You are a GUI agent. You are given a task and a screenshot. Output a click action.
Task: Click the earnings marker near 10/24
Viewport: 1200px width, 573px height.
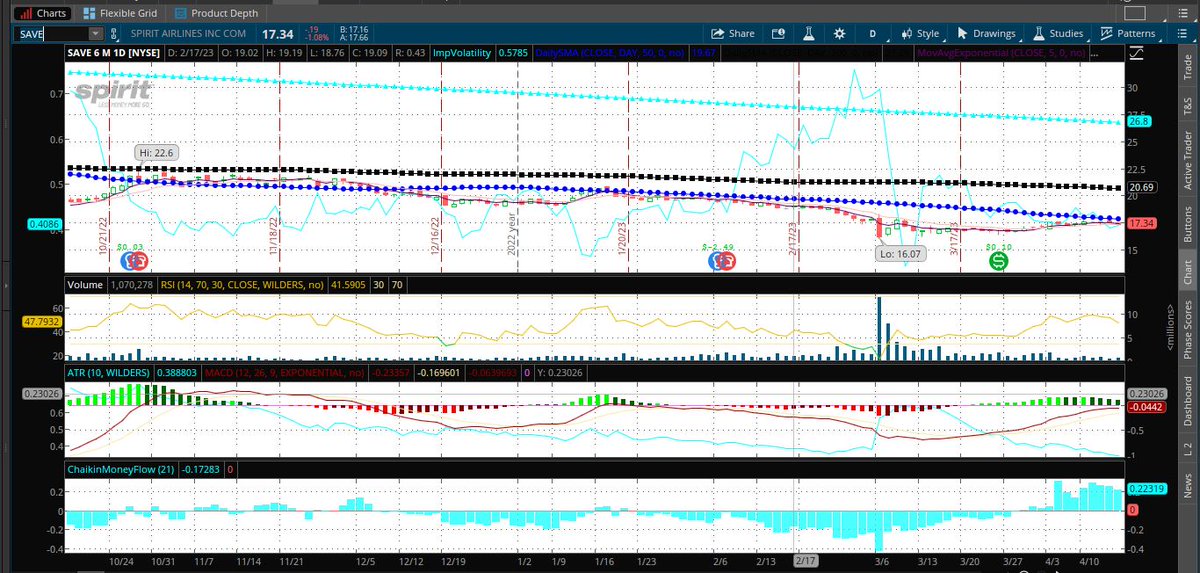(134, 261)
